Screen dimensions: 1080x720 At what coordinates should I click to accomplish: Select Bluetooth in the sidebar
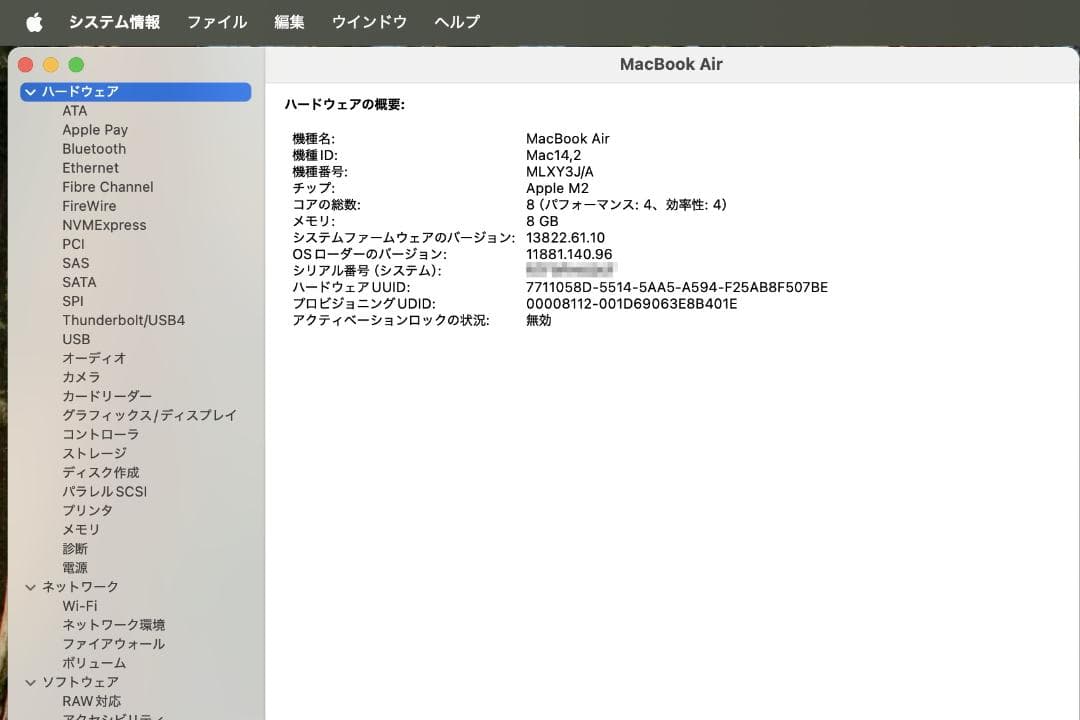pyautogui.click(x=94, y=148)
